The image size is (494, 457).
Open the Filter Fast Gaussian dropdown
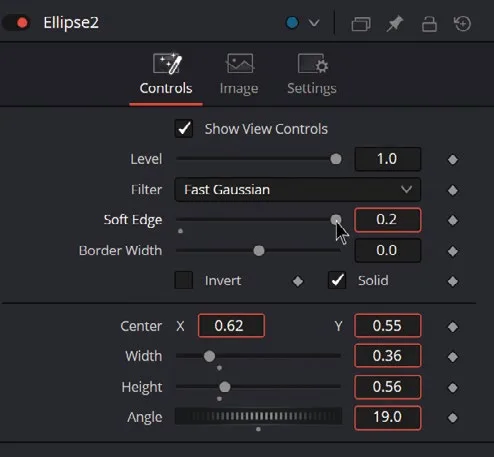pos(298,190)
